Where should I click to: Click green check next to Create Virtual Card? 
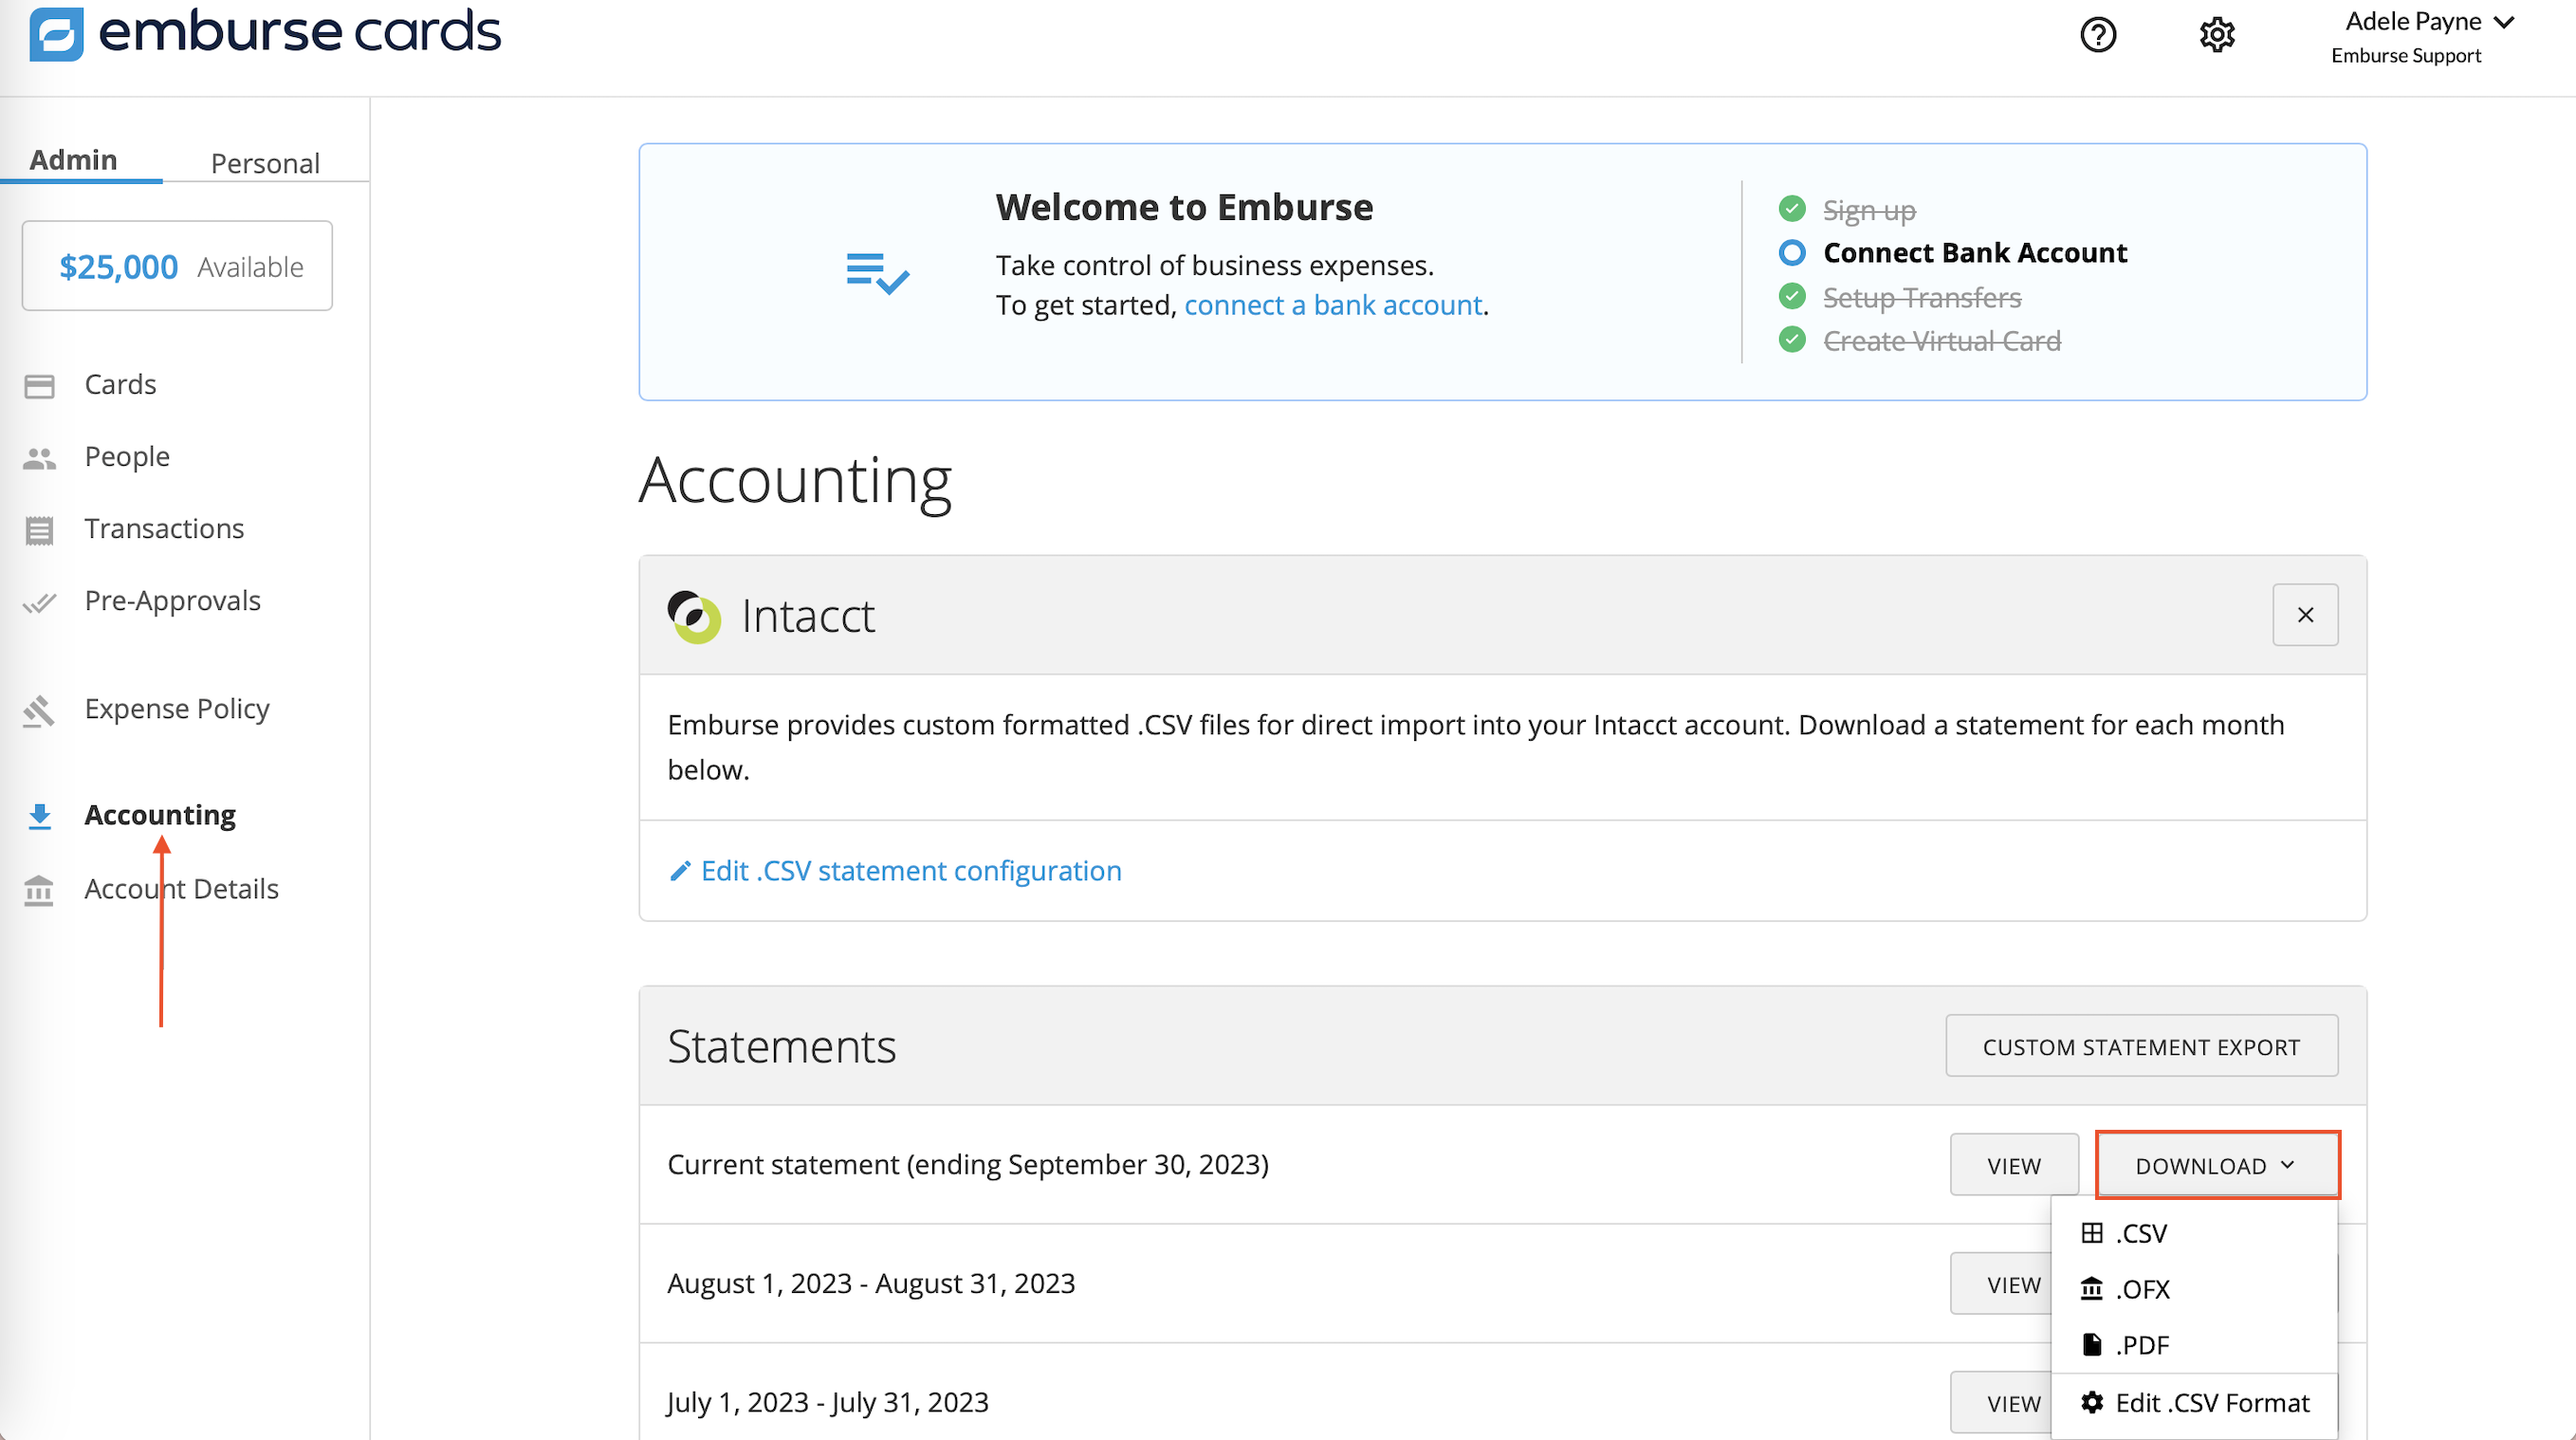(1792, 340)
